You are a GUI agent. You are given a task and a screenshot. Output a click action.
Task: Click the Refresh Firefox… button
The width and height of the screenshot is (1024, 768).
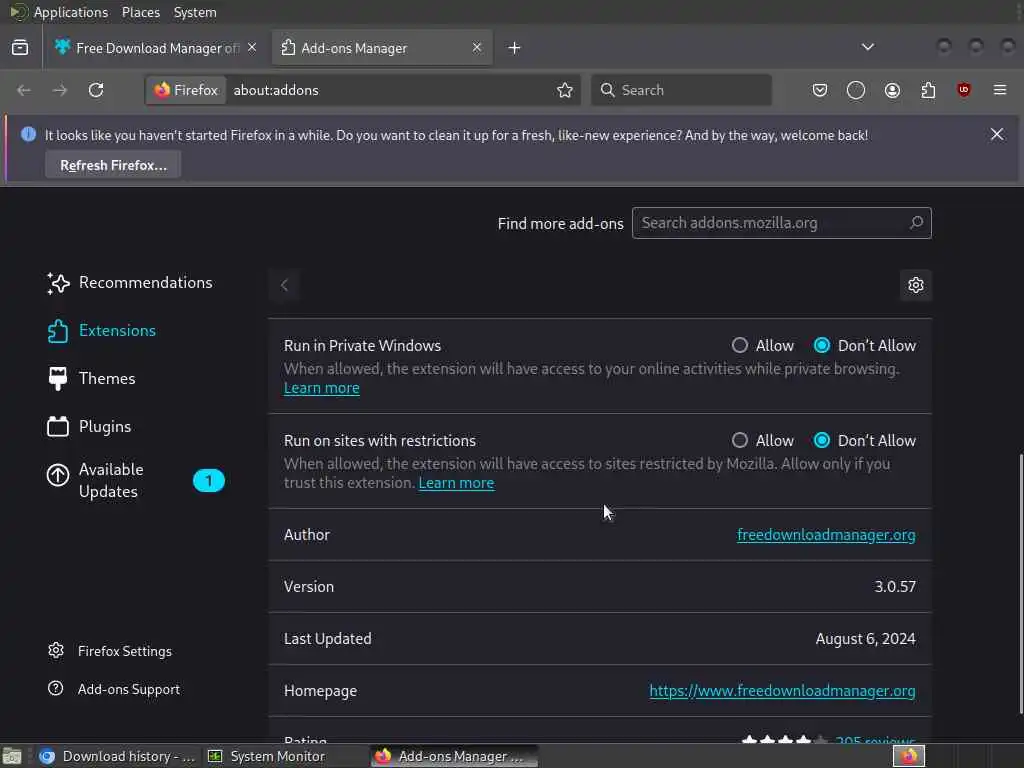coord(113,165)
